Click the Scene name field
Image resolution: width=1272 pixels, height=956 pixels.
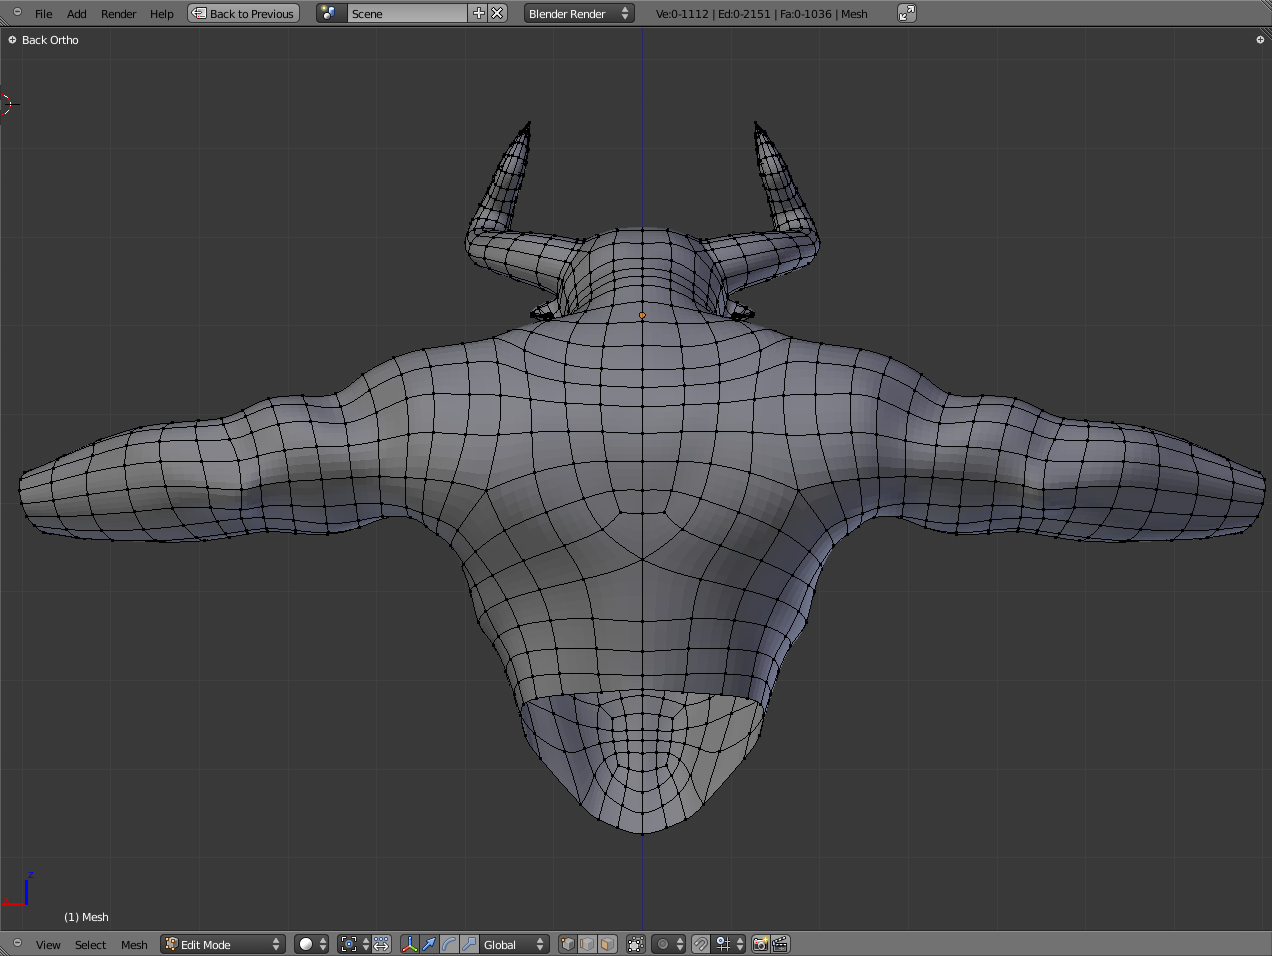click(406, 14)
